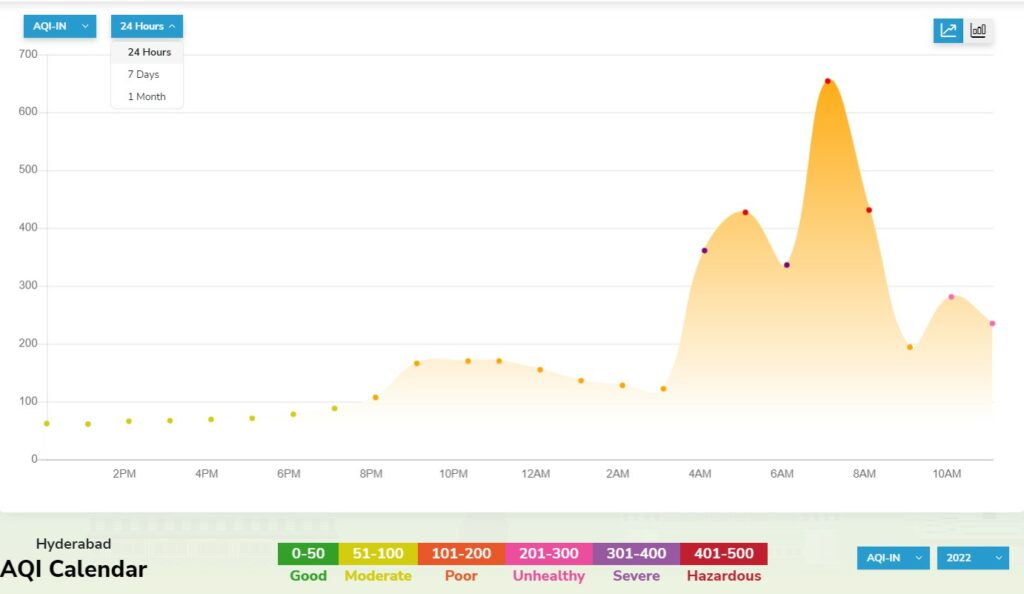Viewport: 1024px width, 594px height.
Task: Click the '12AM' axis label
Action: click(x=536, y=474)
